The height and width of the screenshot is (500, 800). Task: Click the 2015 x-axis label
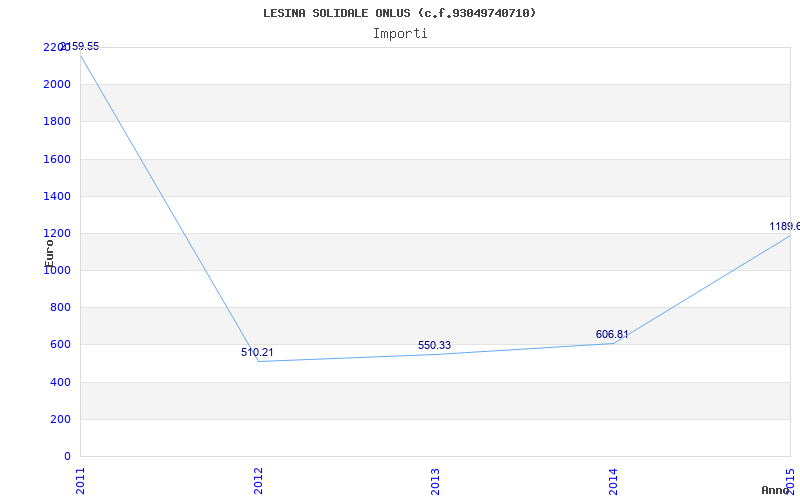(790, 481)
